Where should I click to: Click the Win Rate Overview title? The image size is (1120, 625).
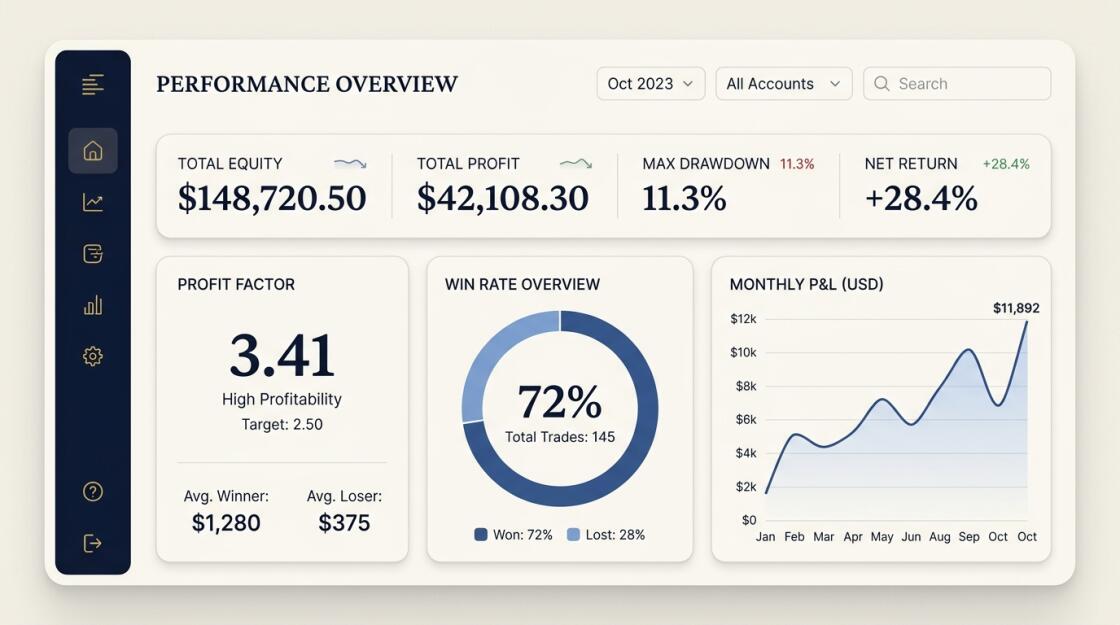[522, 284]
